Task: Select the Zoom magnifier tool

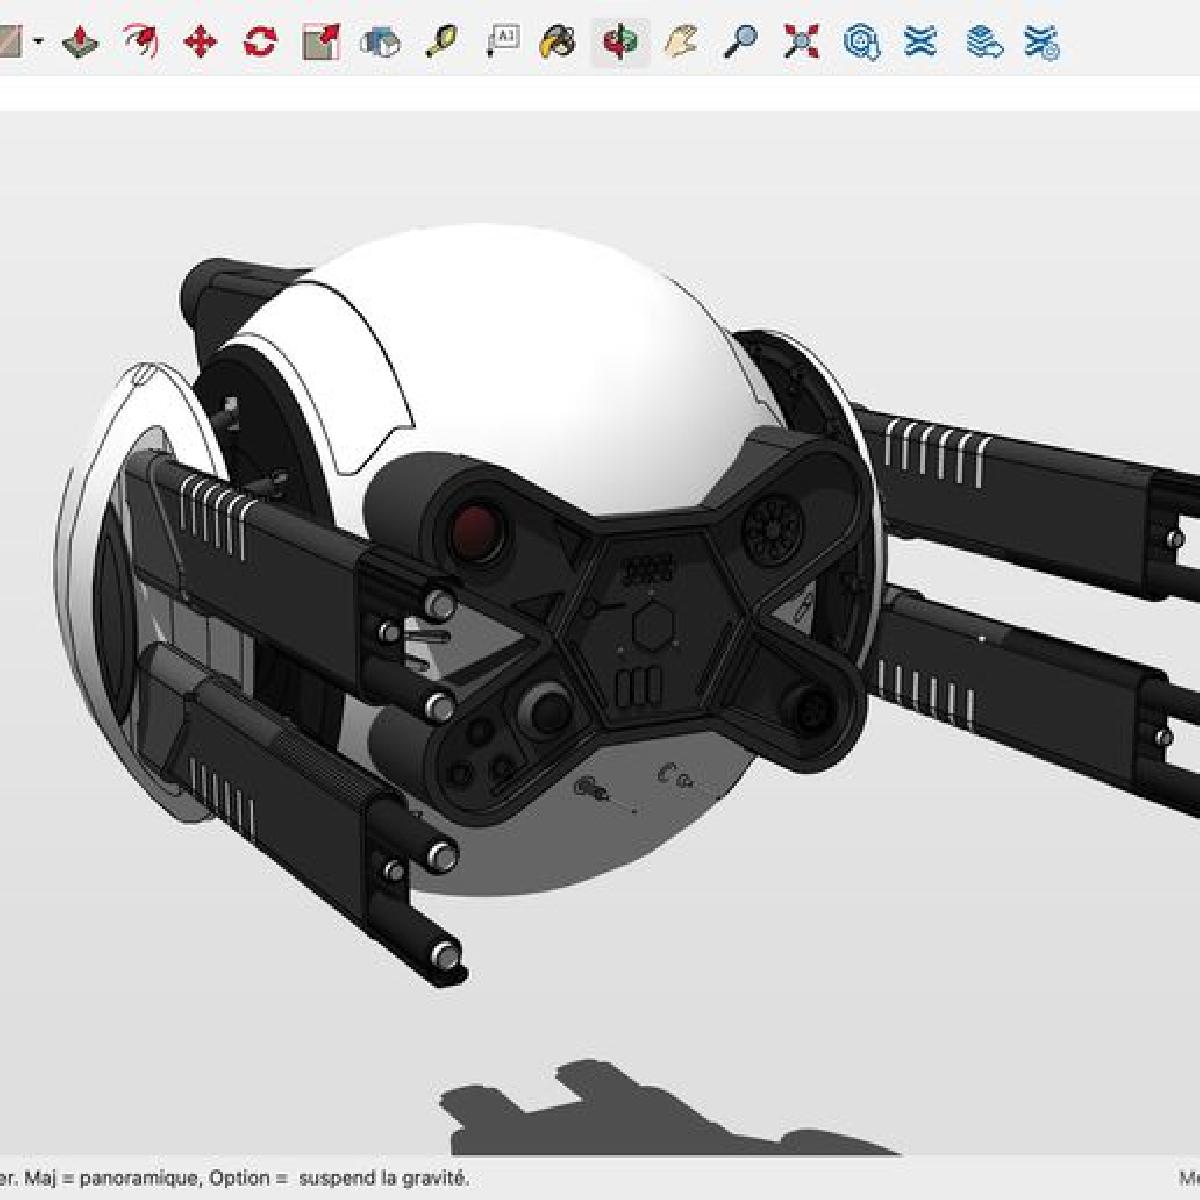Action: [740, 42]
